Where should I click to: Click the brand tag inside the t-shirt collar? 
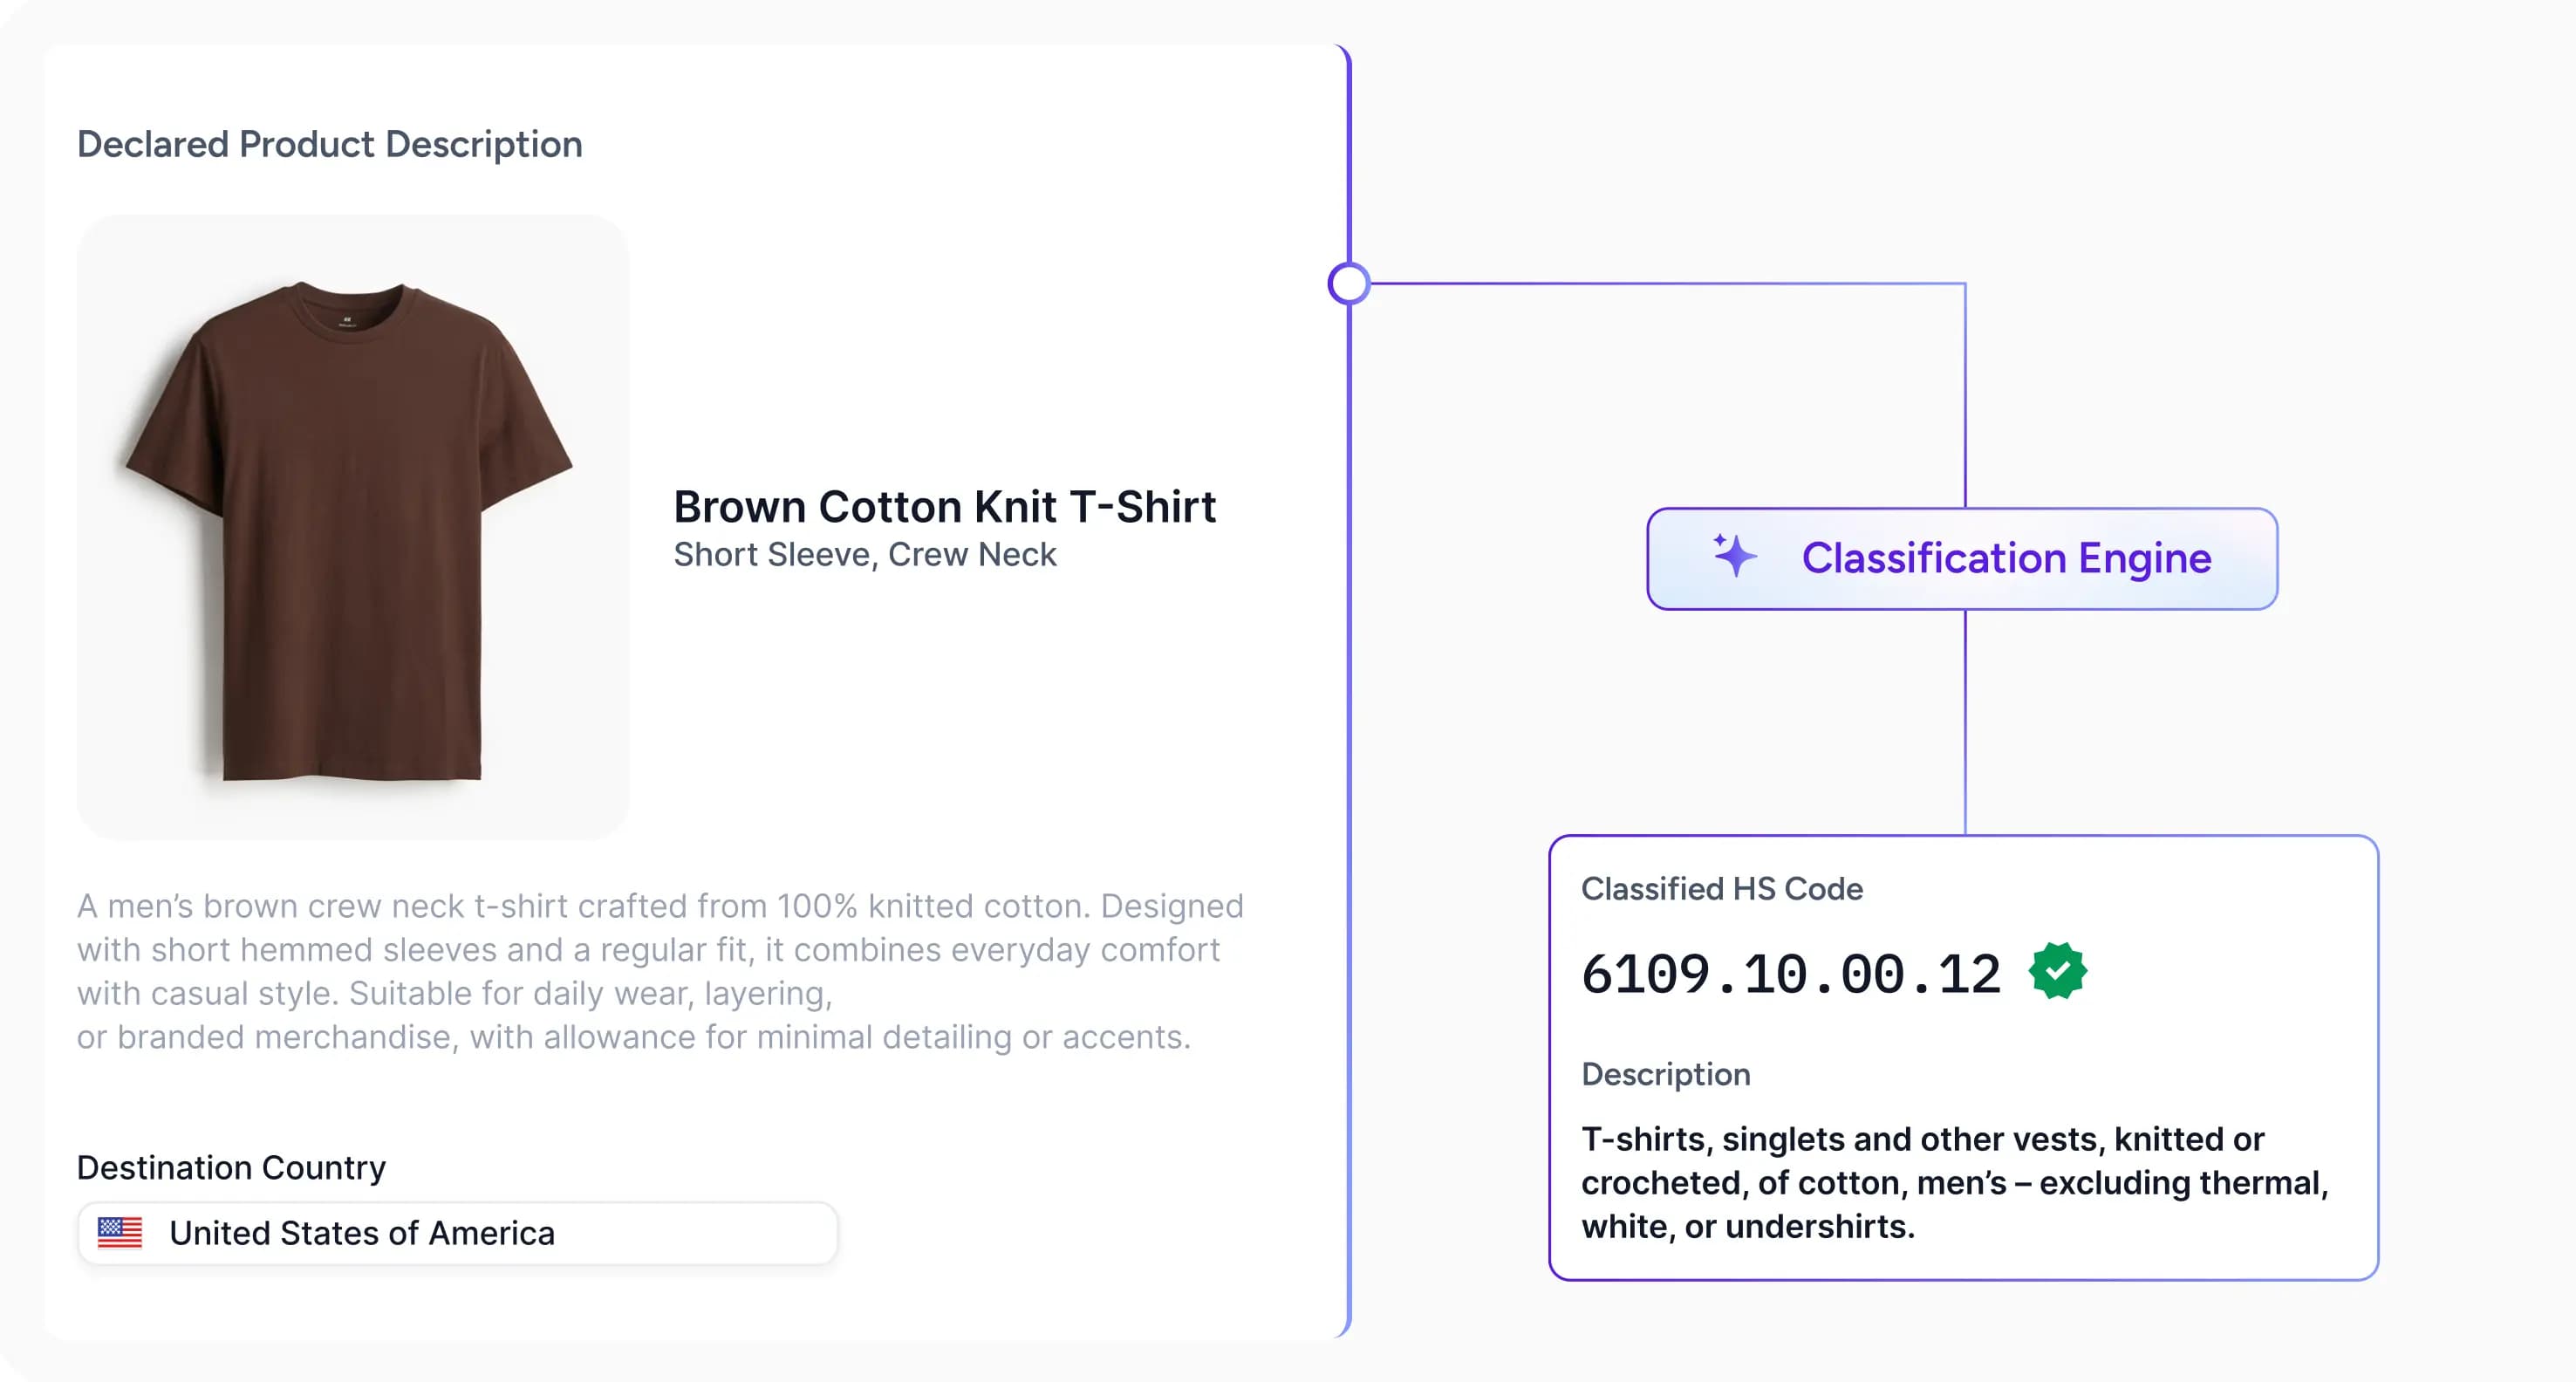point(347,321)
